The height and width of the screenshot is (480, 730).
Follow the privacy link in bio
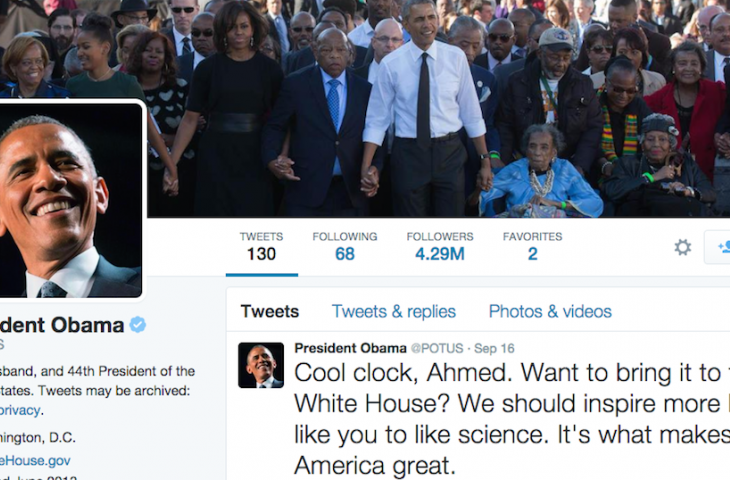click(x=20, y=411)
